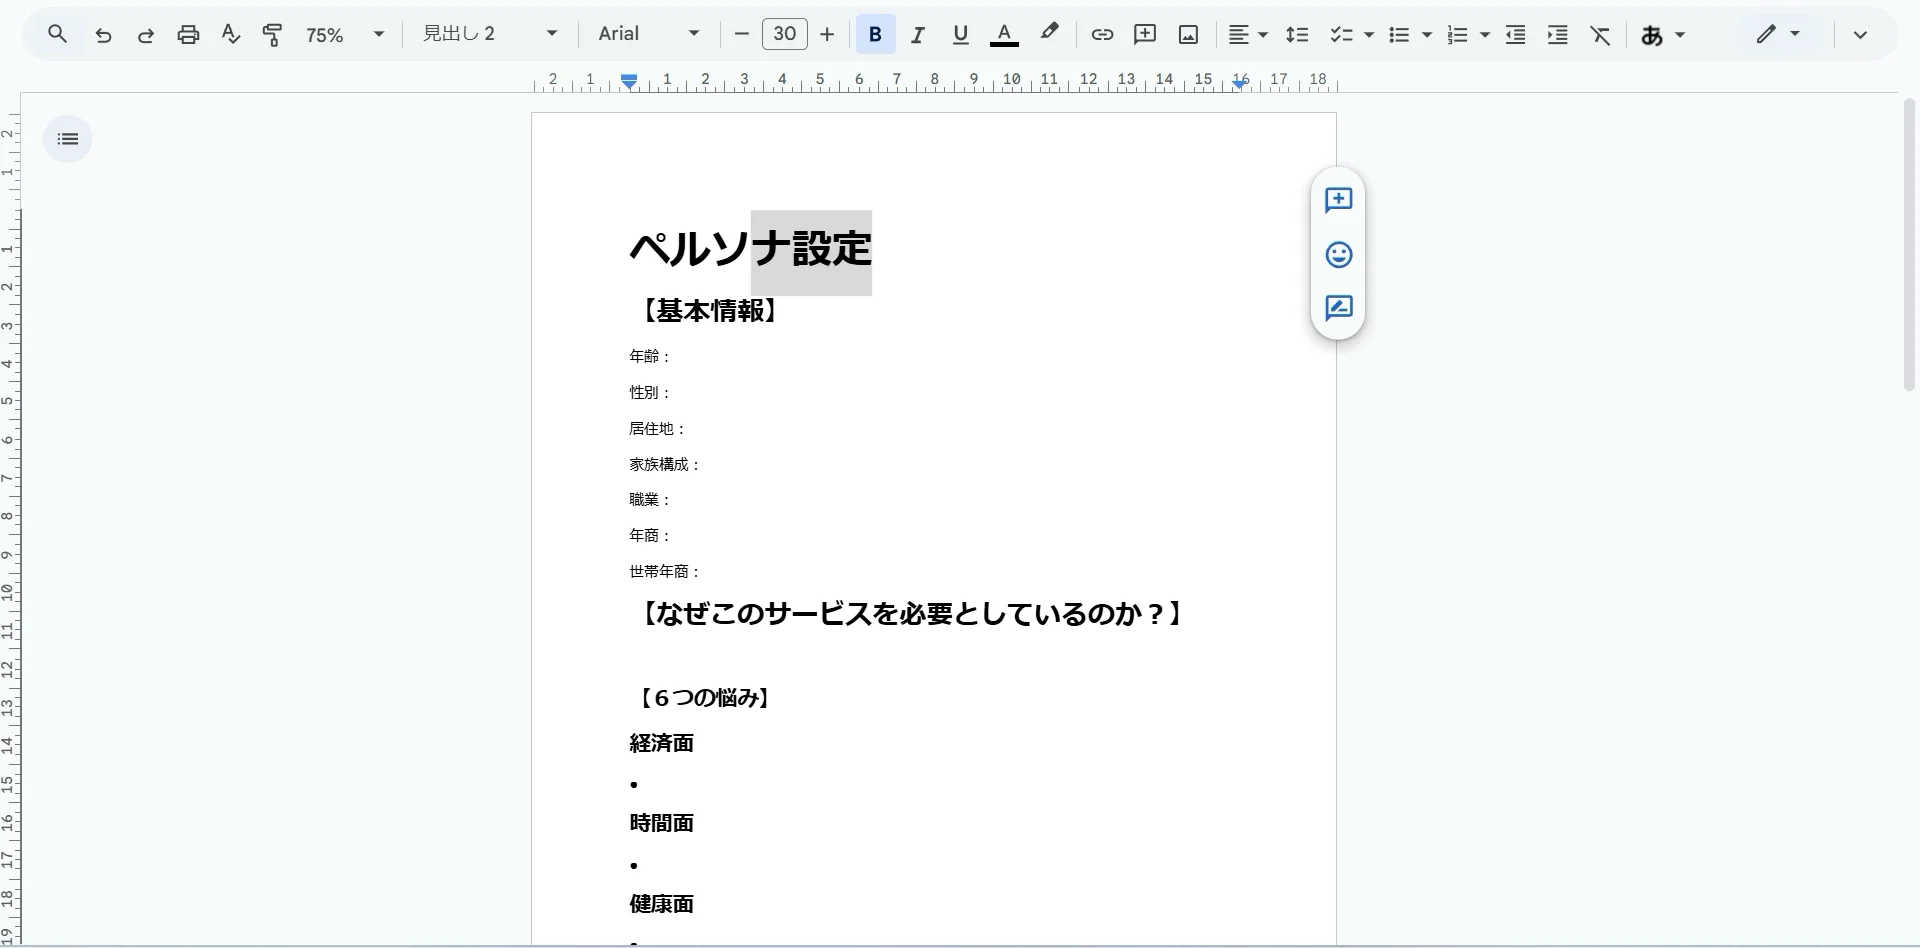This screenshot has width=1920, height=948.
Task: Insert a link with the chain icon
Action: [x=1102, y=35]
